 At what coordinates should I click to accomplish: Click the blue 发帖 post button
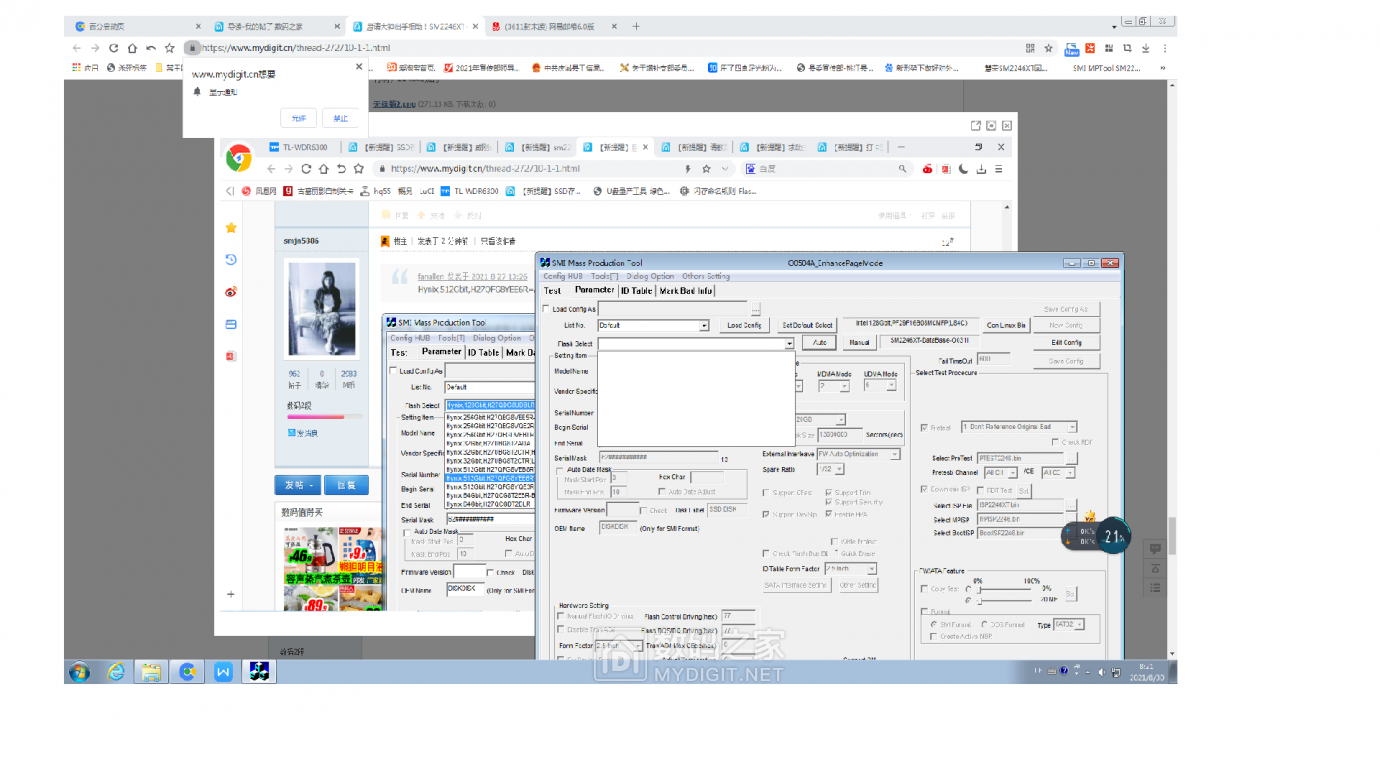[x=298, y=485]
